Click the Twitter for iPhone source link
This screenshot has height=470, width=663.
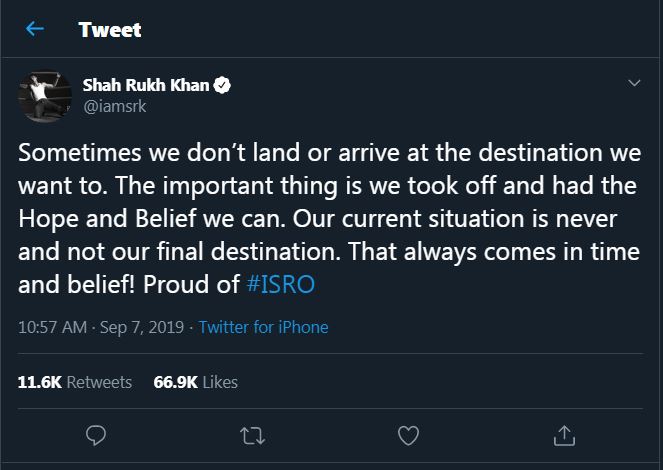coord(263,327)
